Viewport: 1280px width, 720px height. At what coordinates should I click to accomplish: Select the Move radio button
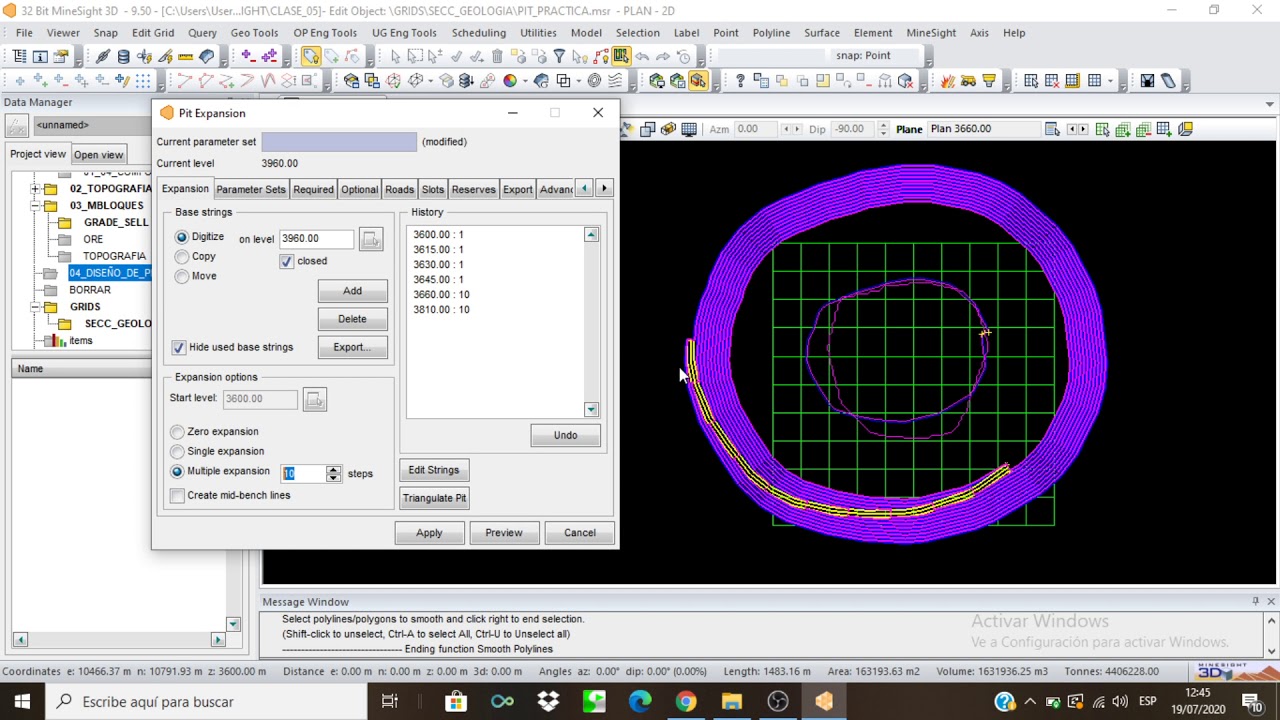pyautogui.click(x=181, y=276)
